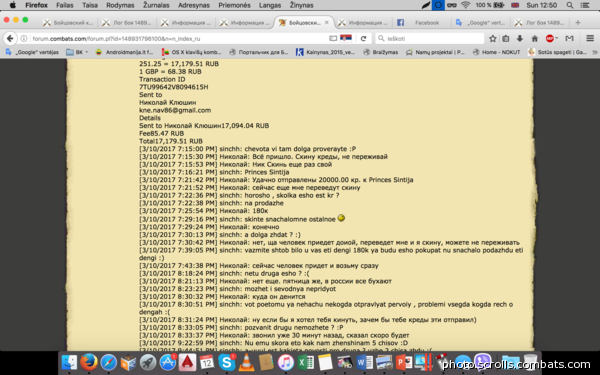Image resolution: width=600 pixels, height=375 pixels.
Task: Click the Firefox back arrow button
Action: click(10, 38)
